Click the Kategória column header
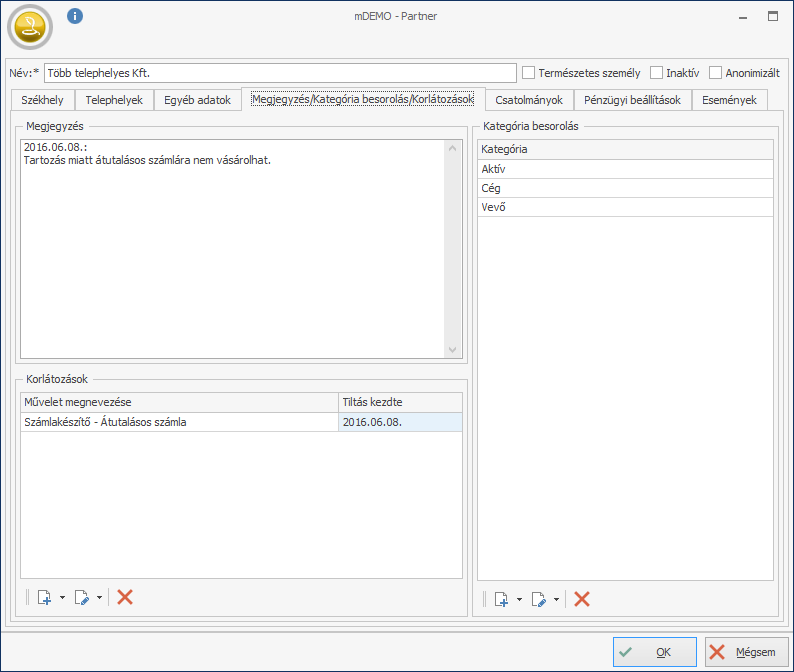The image size is (794, 672). coord(625,149)
